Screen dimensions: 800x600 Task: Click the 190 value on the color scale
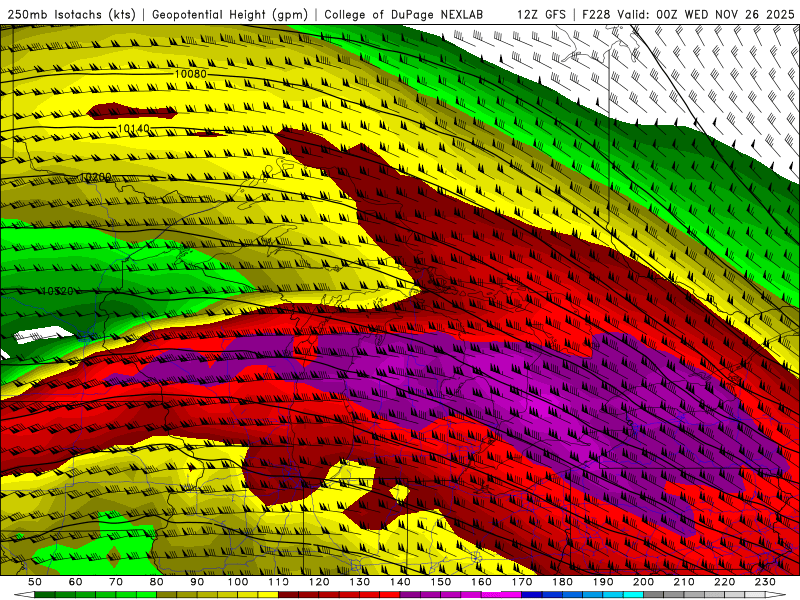point(603,582)
